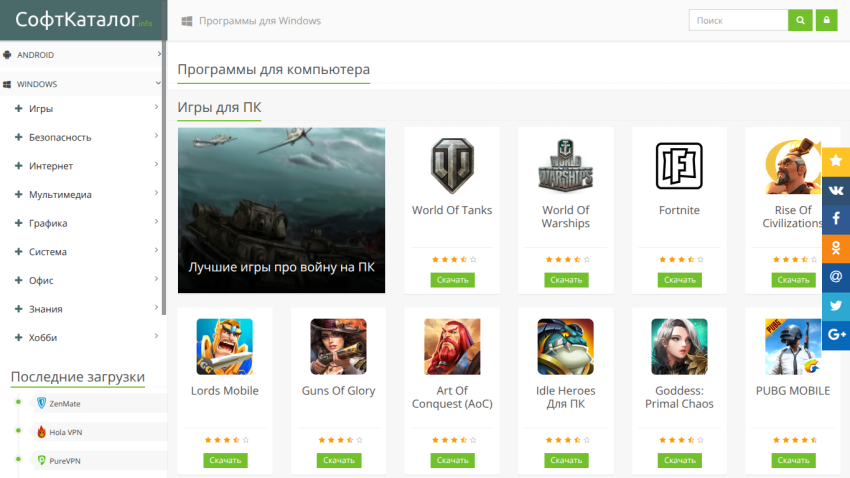Viewport: 850px width, 478px height.
Task: Open the Guns Of Glory game icon
Action: [x=338, y=347]
